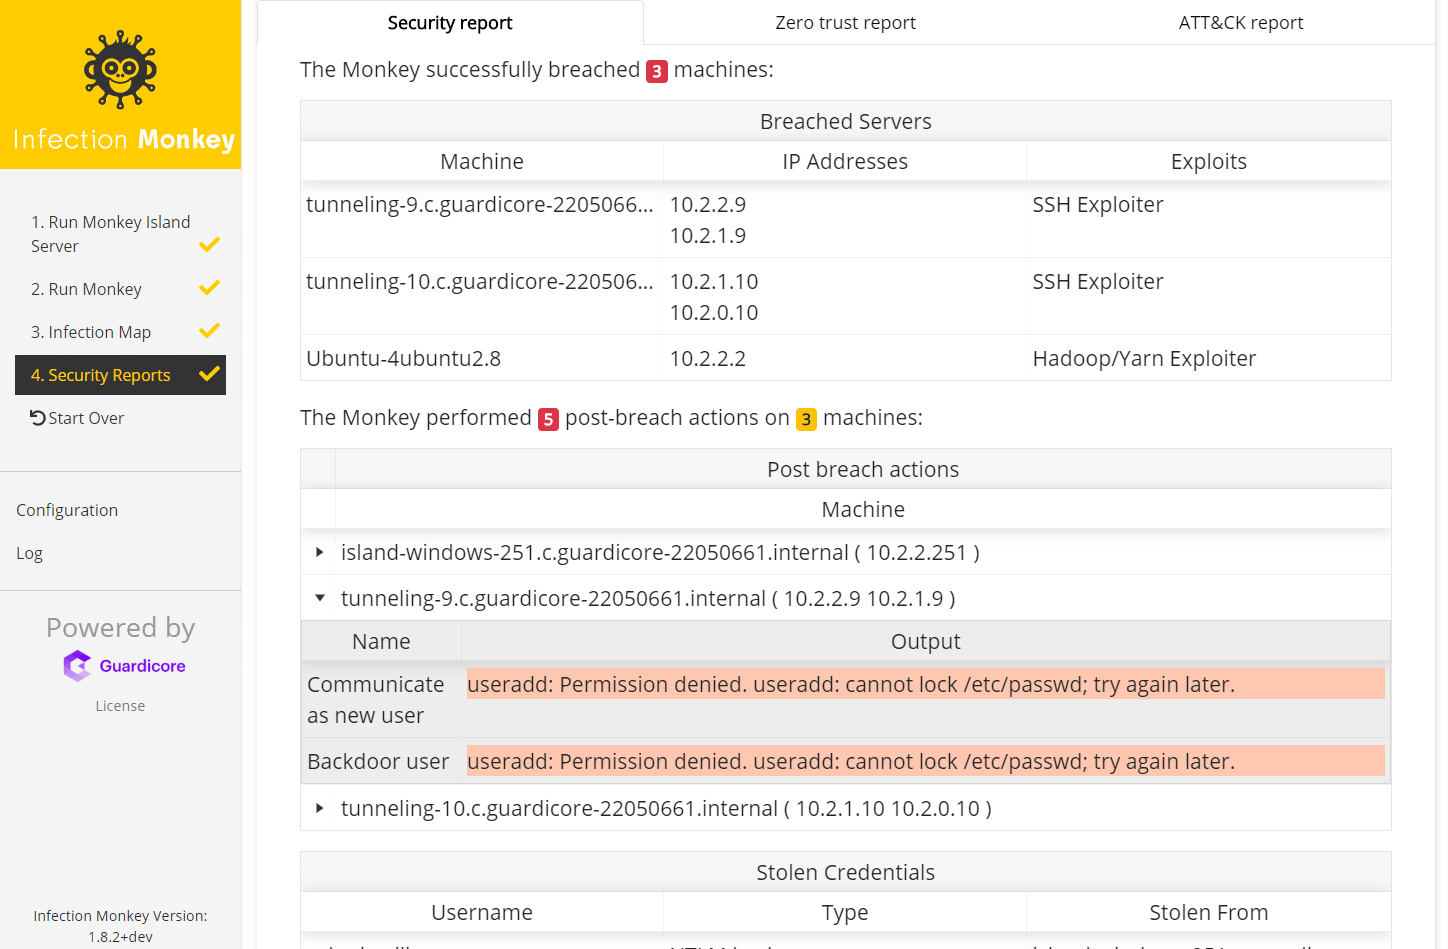Open the Configuration page
The width and height of the screenshot is (1448, 949).
click(67, 510)
